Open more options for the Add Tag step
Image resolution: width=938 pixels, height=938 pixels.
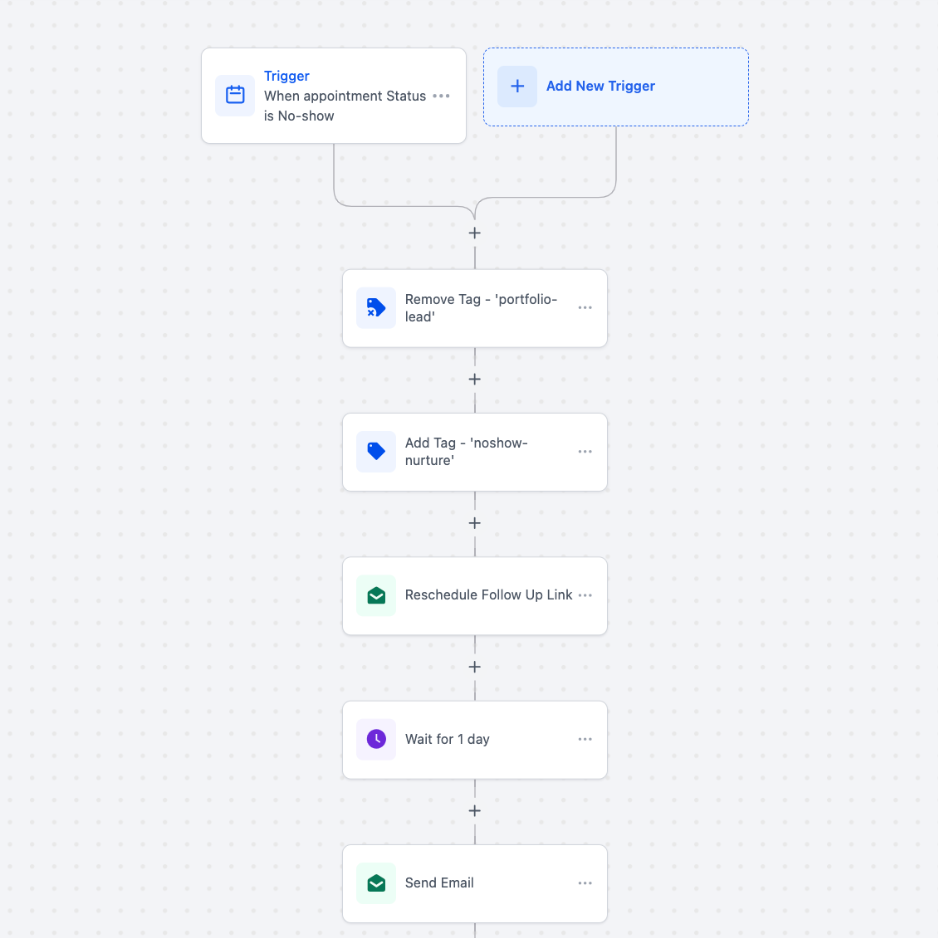585,452
